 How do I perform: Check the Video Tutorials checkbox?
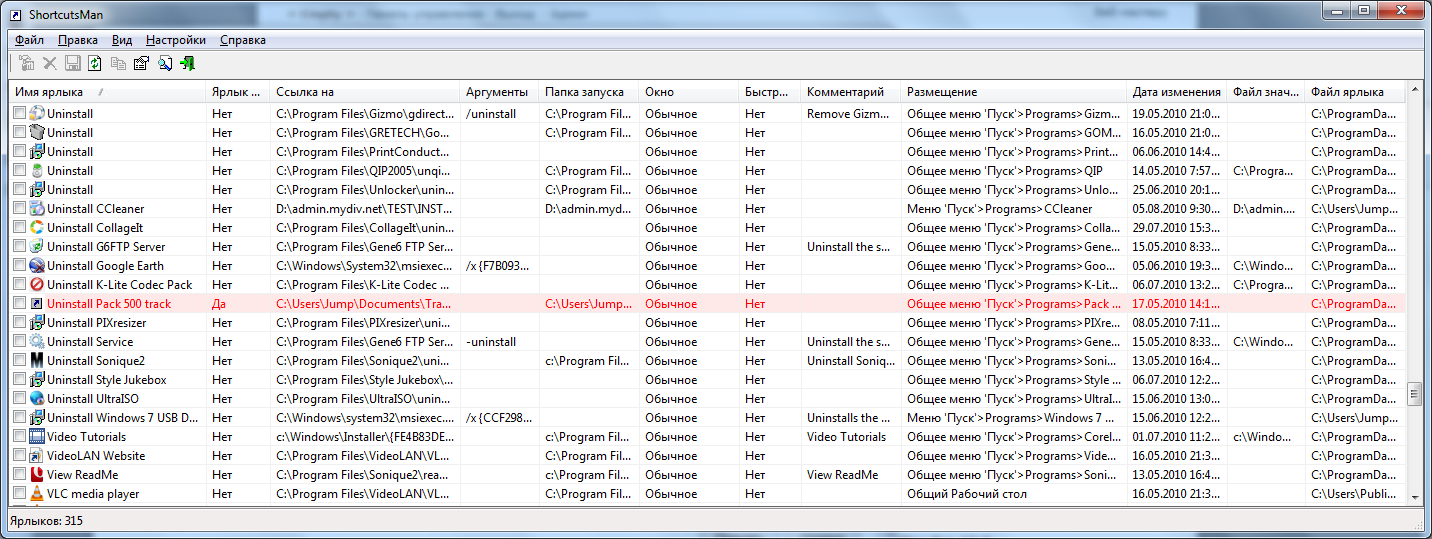pos(19,437)
